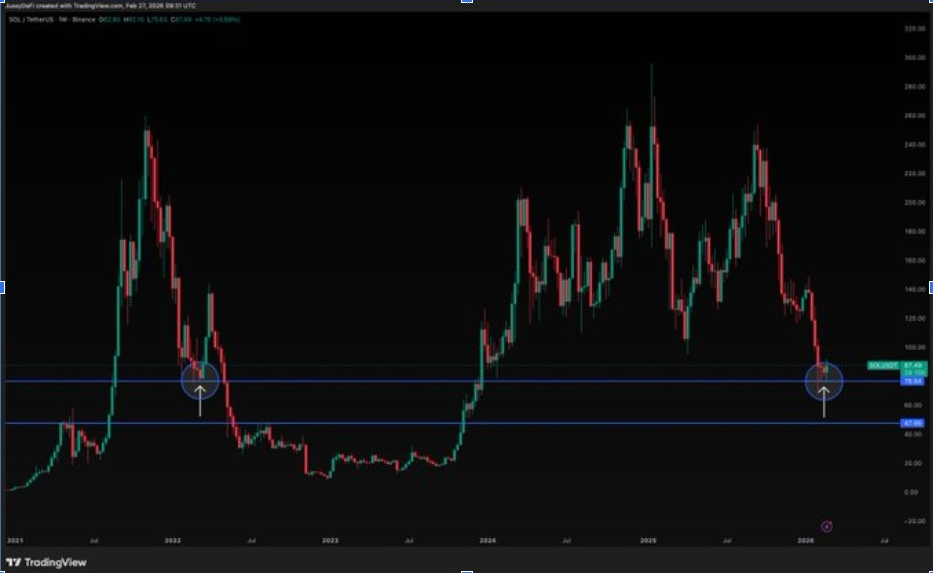Screen dimensions: 933x573
Task: Click the 200.00 price axis label
Action: pyautogui.click(x=915, y=202)
